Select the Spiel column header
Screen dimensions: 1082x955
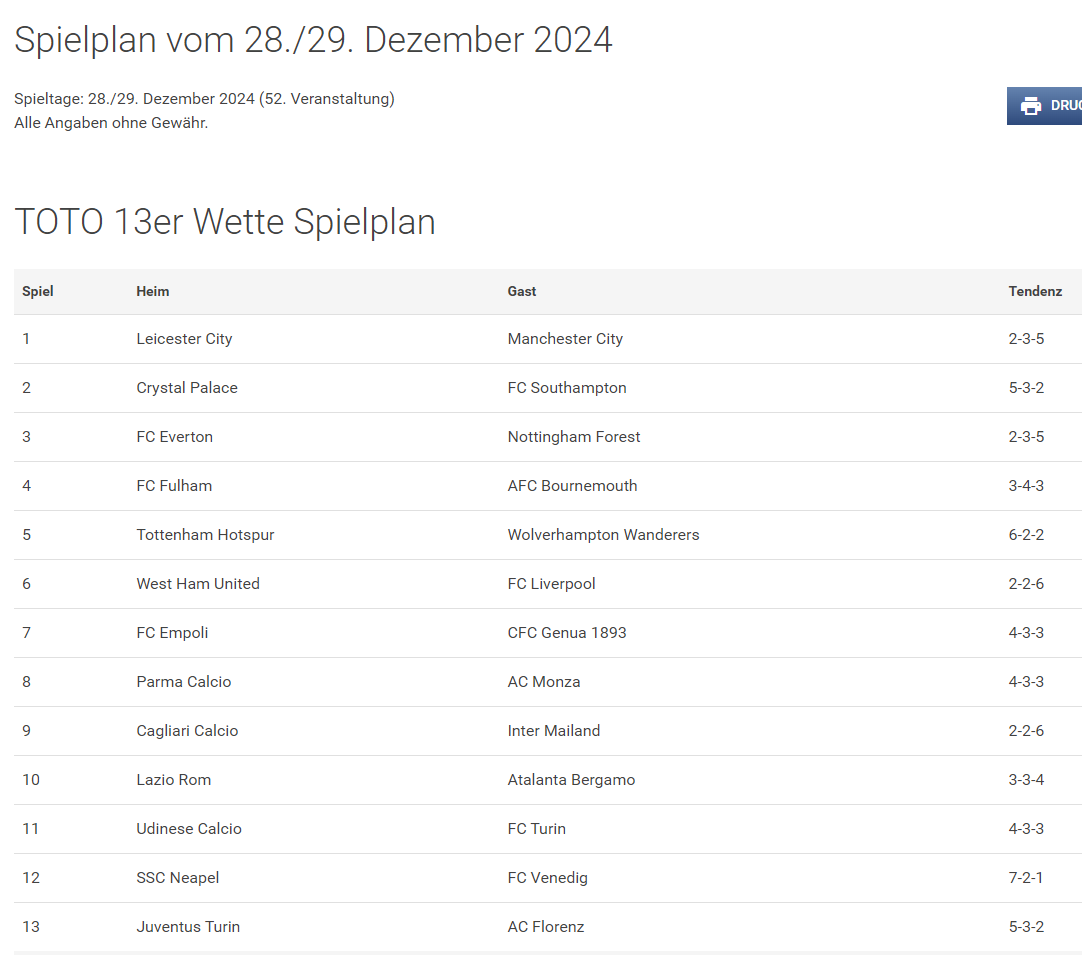(x=38, y=291)
